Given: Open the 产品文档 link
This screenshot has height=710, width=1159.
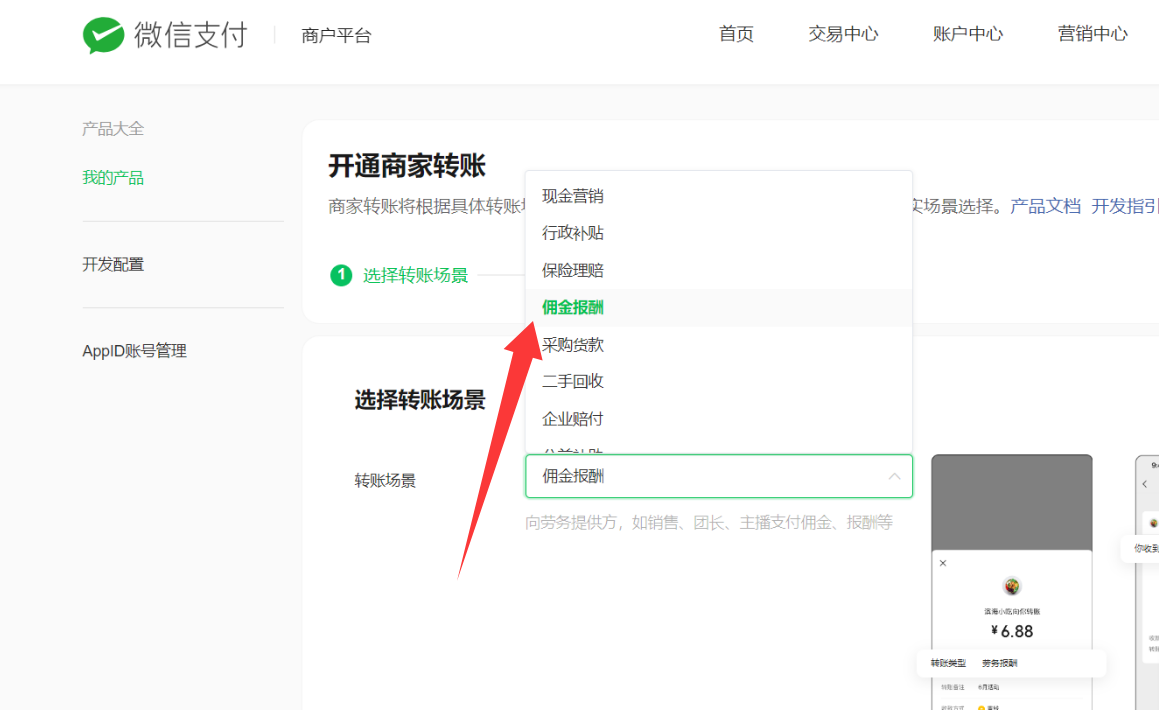Looking at the screenshot, I should [1045, 206].
